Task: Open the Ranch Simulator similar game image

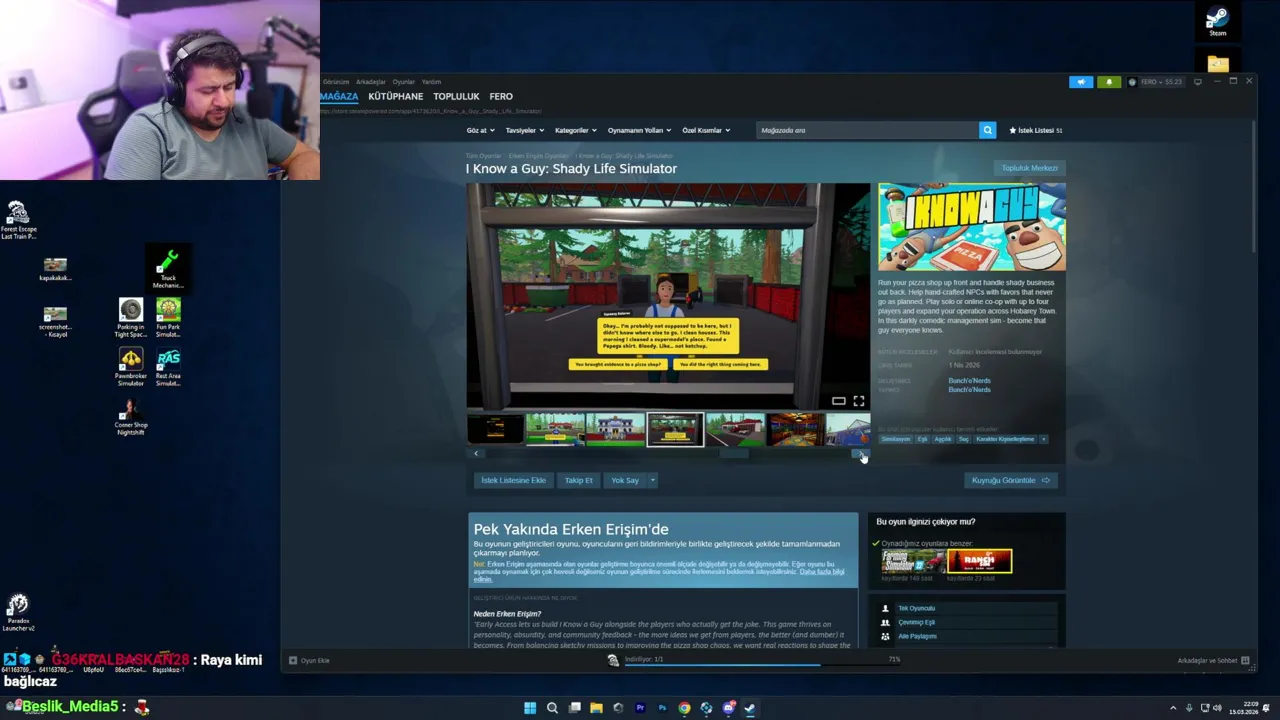Action: (979, 562)
